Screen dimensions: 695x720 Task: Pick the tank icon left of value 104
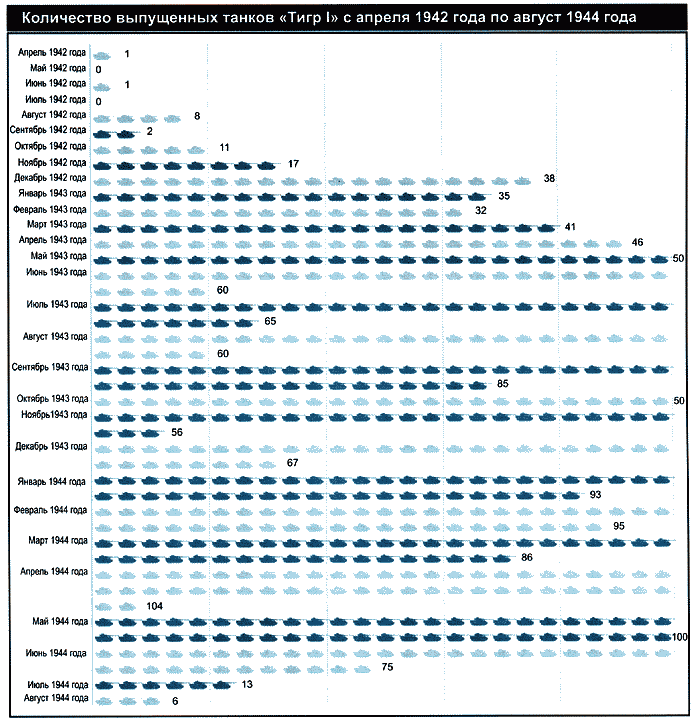click(x=125, y=606)
